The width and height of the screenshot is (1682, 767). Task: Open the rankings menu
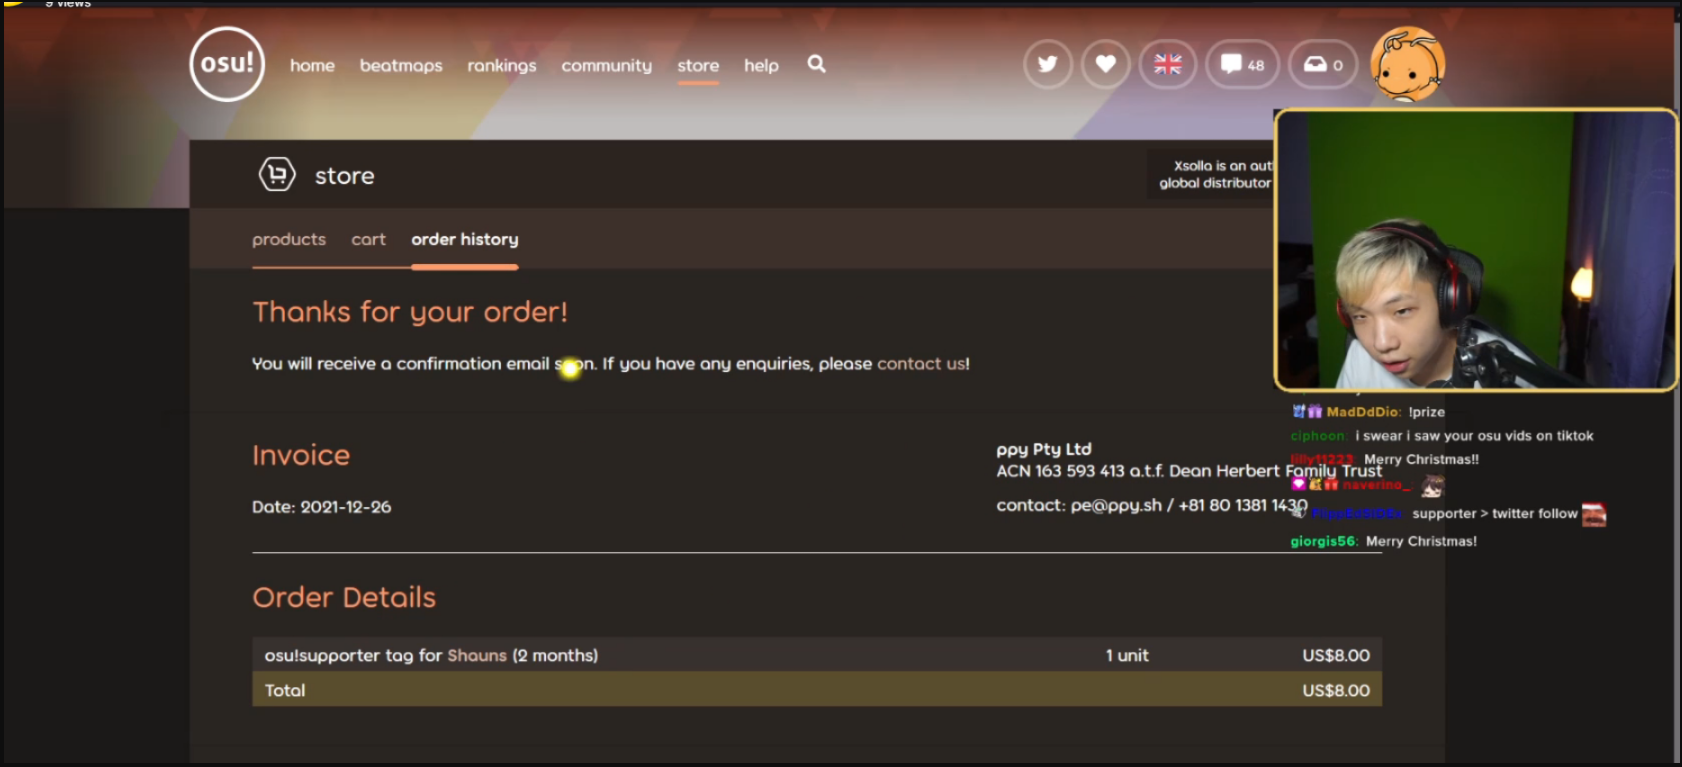(x=502, y=65)
